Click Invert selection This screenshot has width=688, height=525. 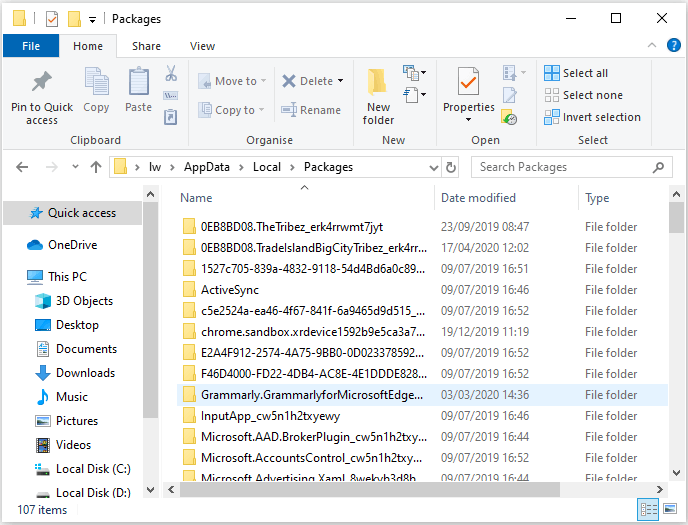(x=592, y=117)
